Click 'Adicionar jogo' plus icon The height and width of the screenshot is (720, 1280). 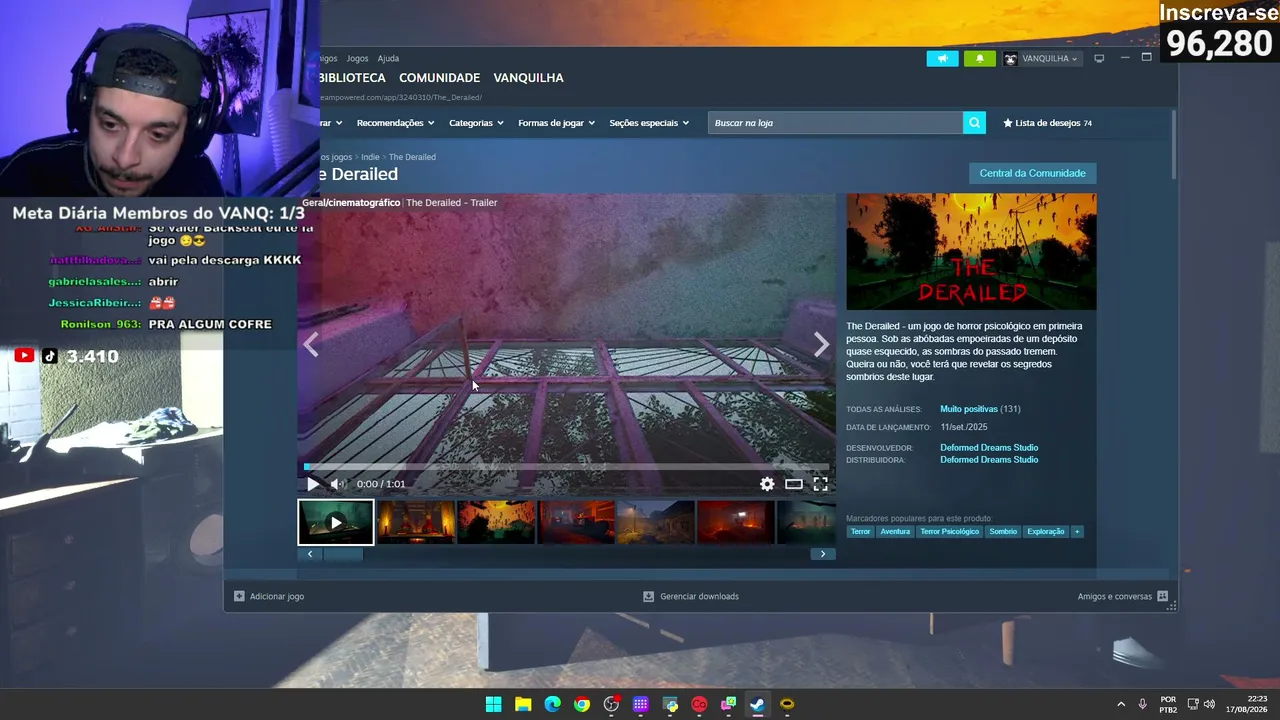pyautogui.click(x=239, y=596)
